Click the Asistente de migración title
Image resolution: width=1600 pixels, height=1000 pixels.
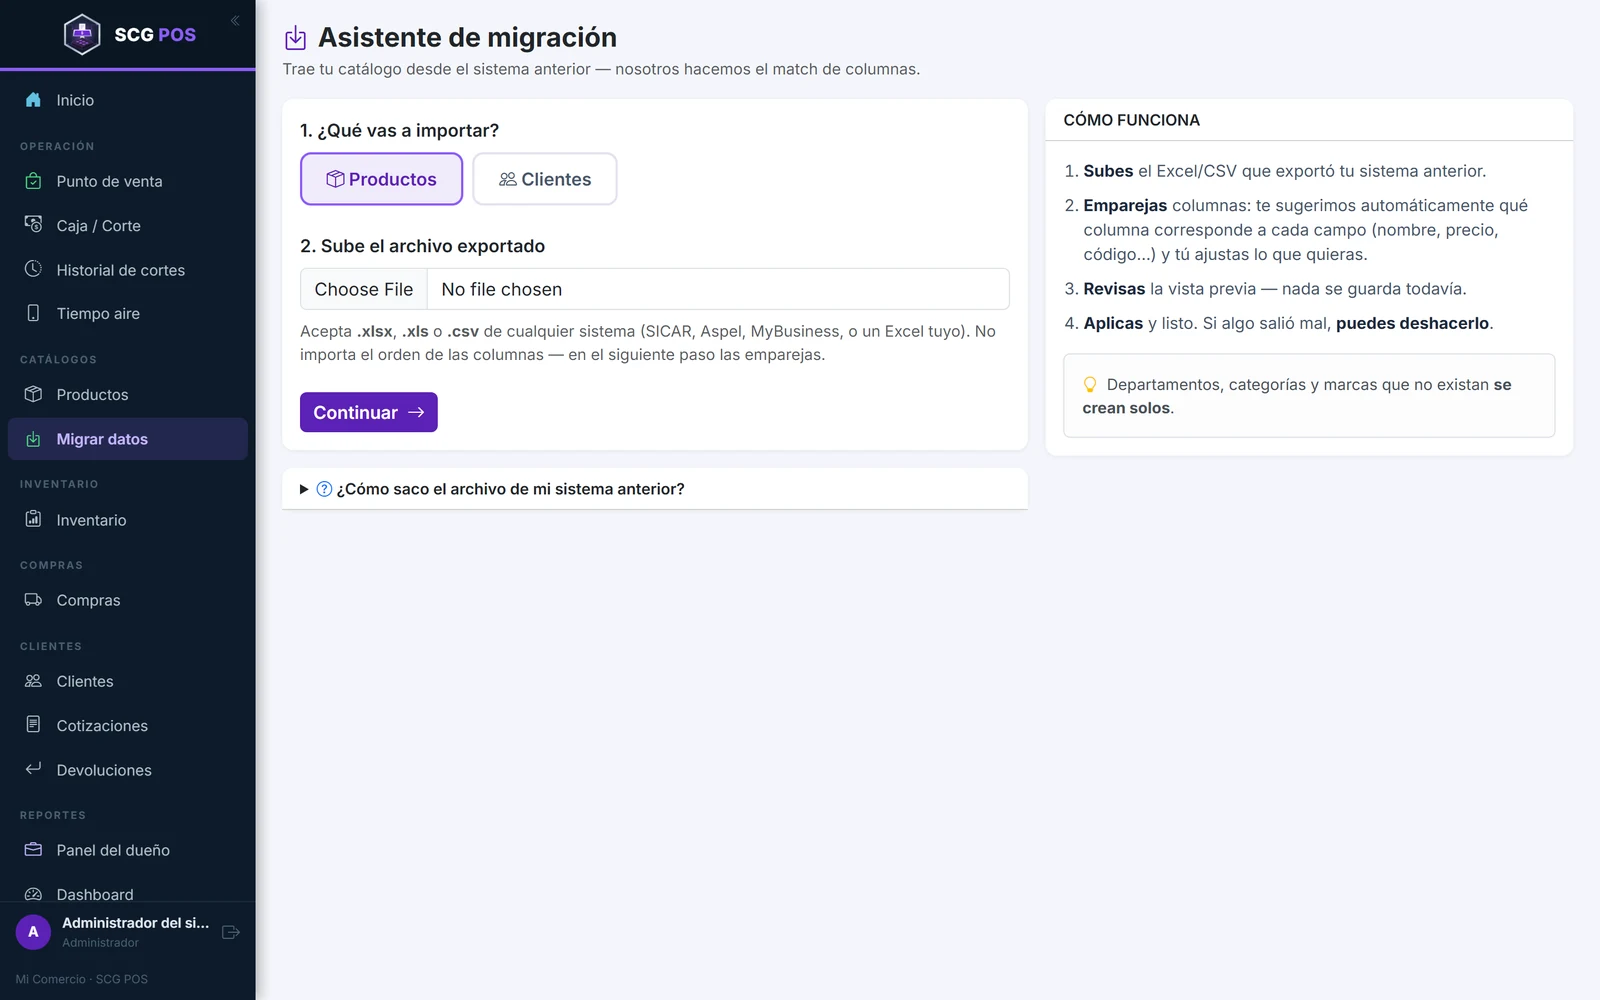coord(467,37)
